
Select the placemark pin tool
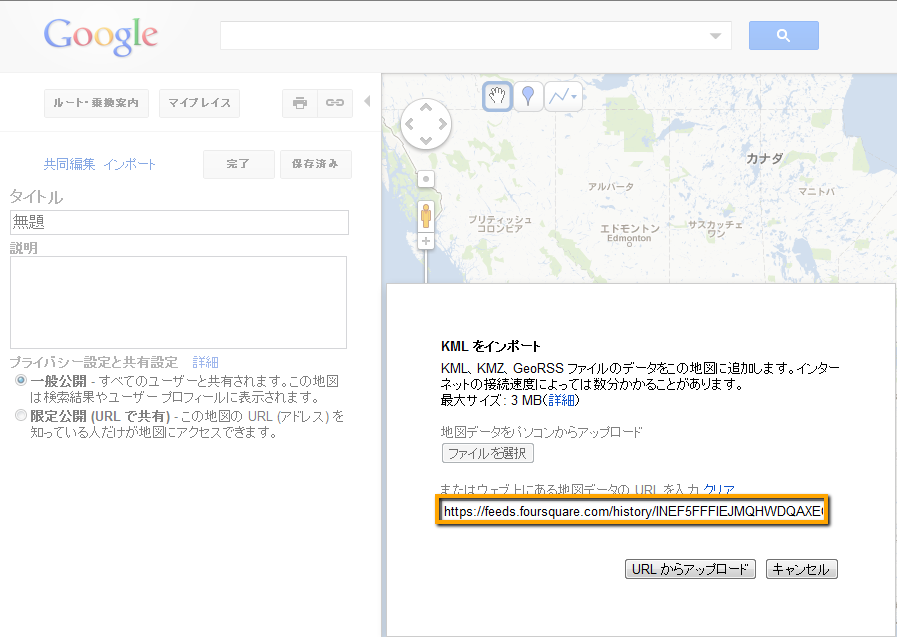coord(529,96)
